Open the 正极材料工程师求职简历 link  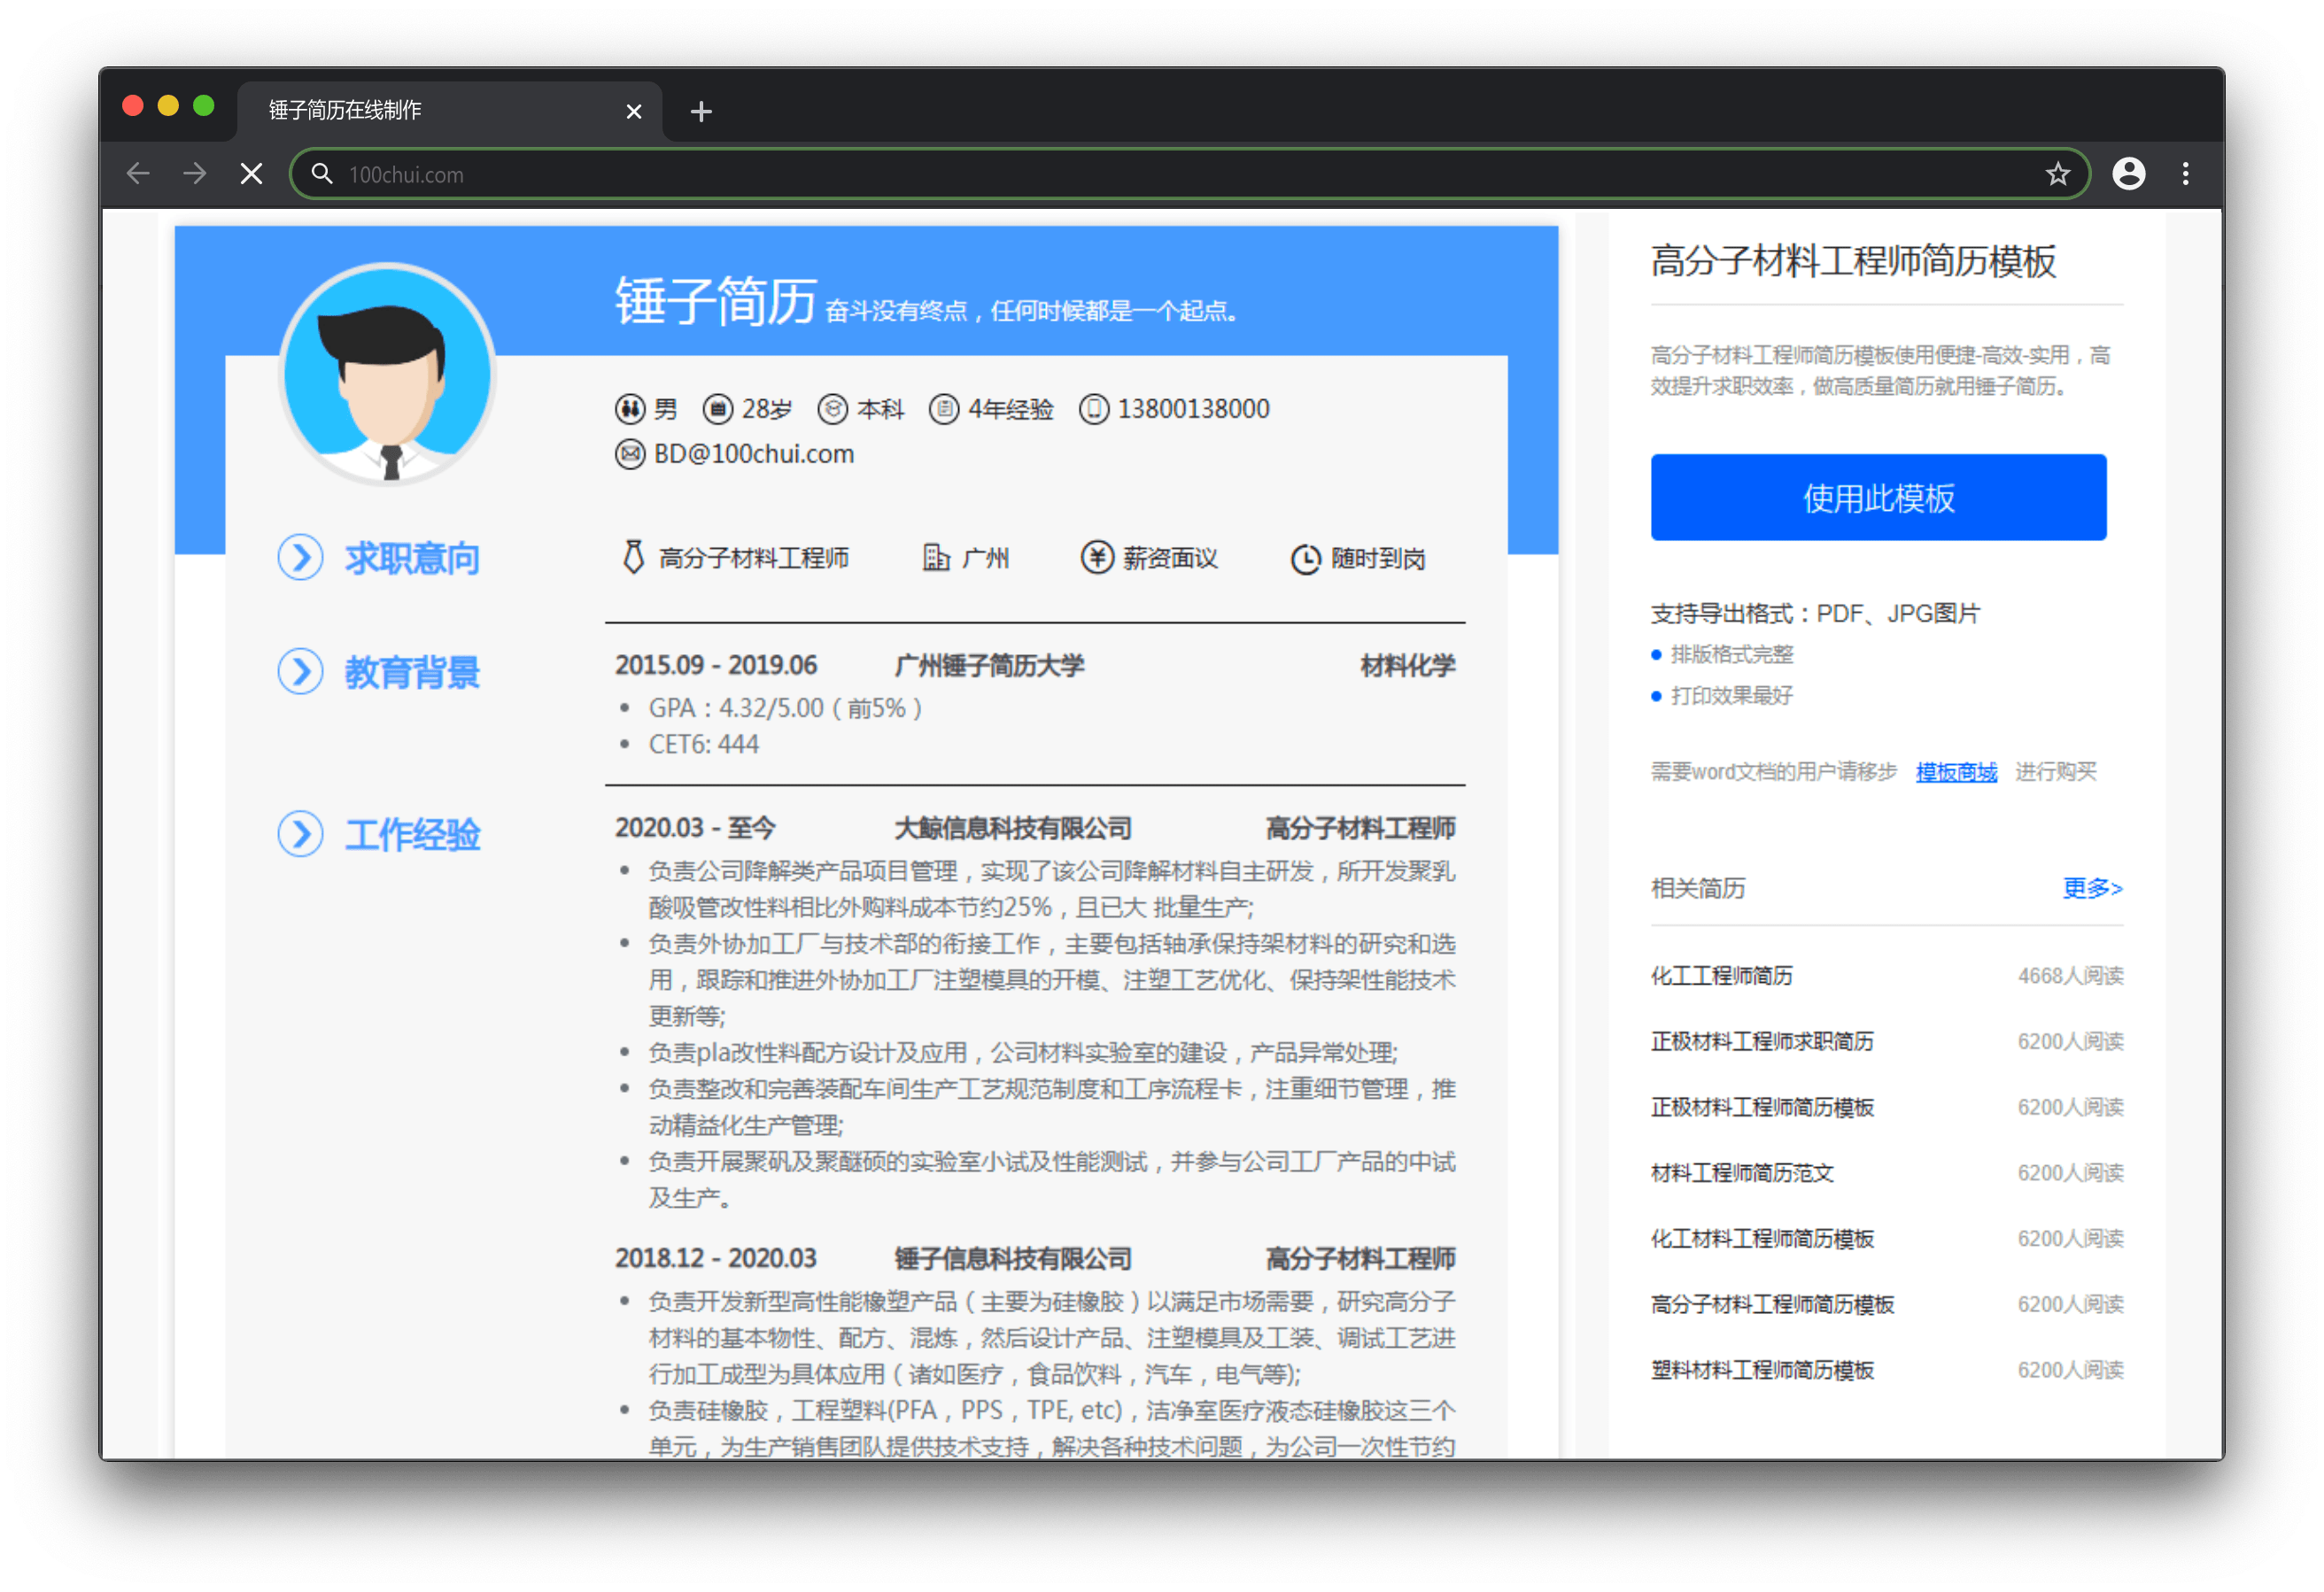(1762, 1042)
